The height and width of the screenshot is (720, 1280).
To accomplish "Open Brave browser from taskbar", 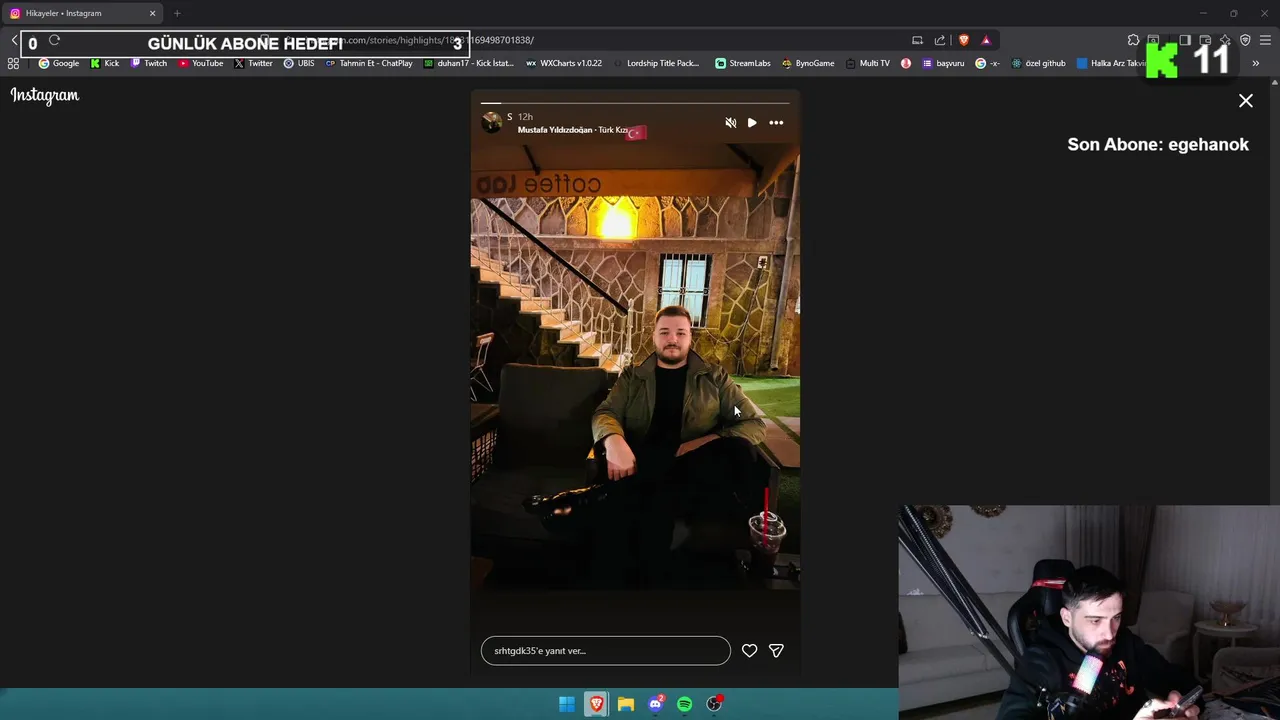I will click(596, 704).
